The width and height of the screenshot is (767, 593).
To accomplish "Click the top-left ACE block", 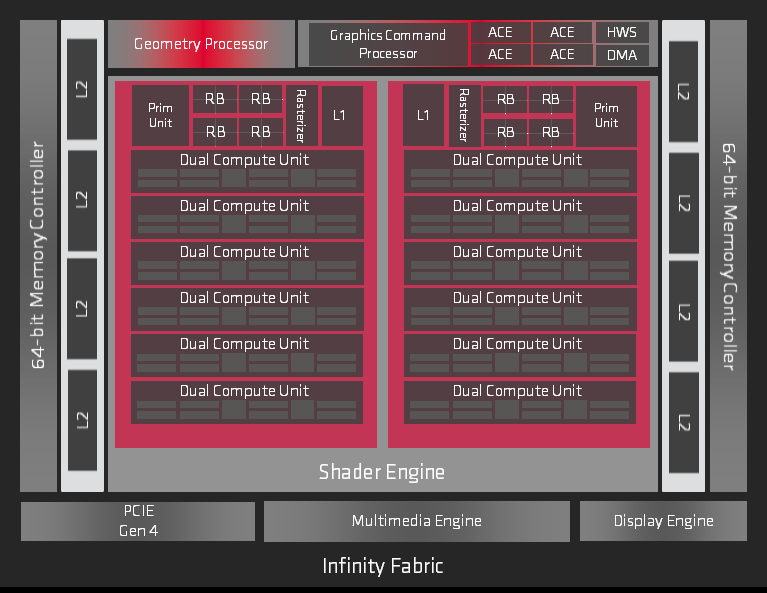I will tap(500, 32).
